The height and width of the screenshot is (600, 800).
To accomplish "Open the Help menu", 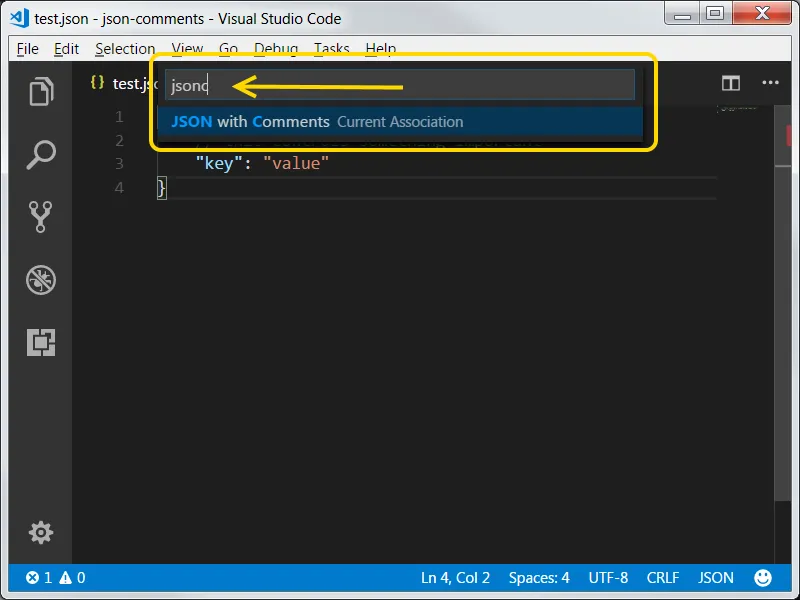I will click(381, 48).
